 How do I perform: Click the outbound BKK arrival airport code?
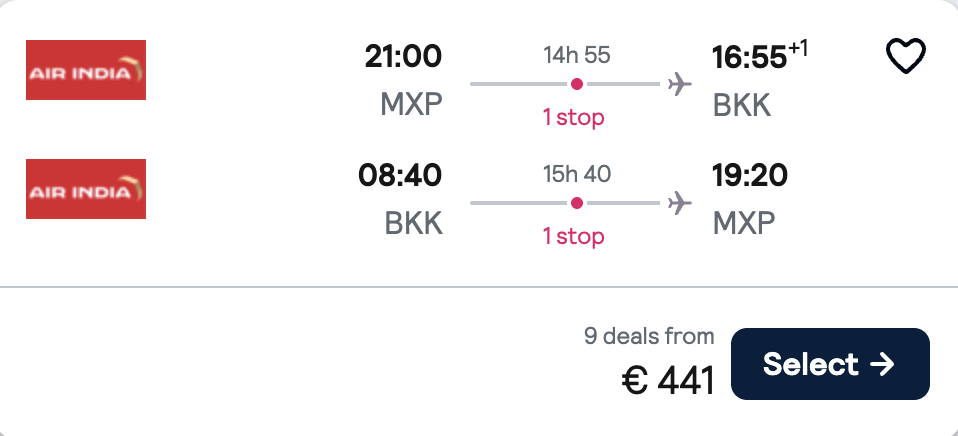click(x=742, y=105)
